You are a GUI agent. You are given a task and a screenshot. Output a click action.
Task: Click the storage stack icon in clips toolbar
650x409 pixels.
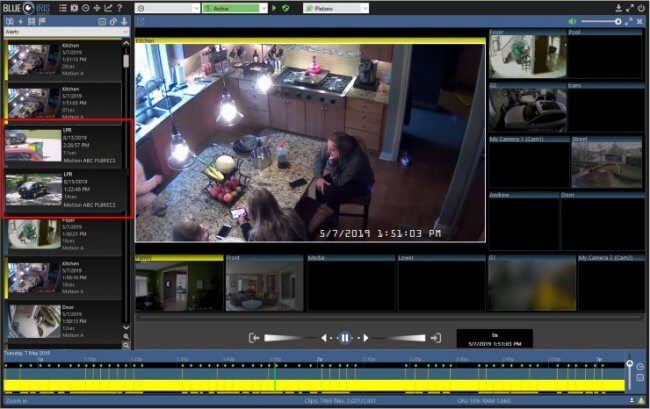[x=31, y=21]
